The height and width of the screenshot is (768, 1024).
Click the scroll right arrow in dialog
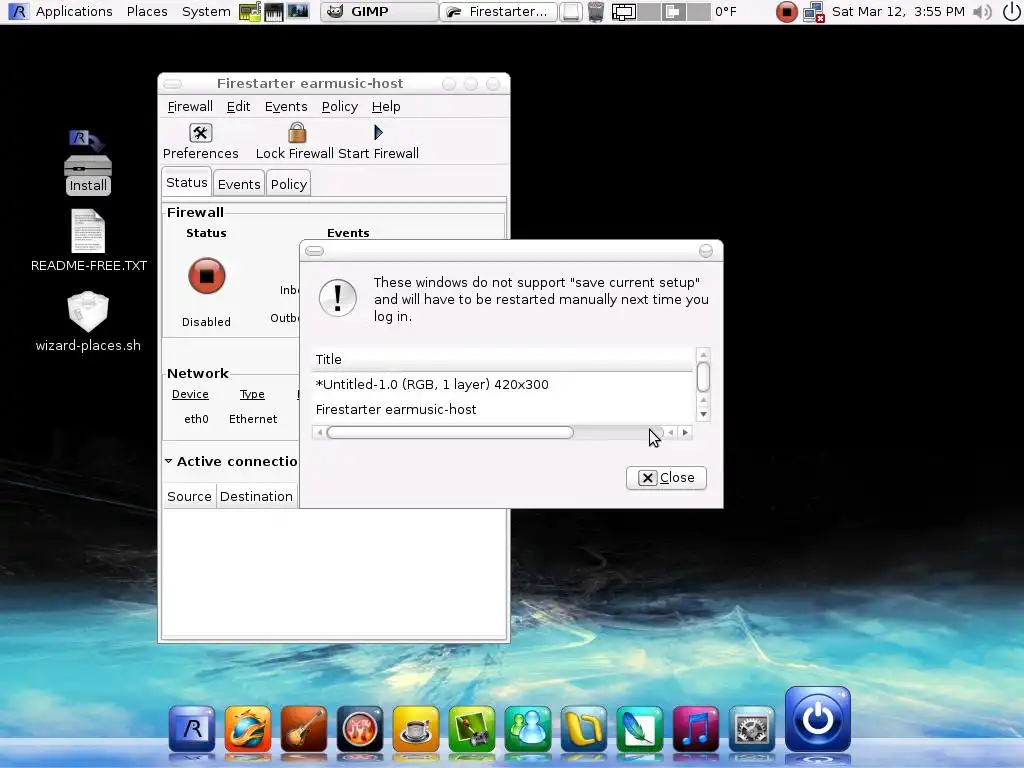685,432
